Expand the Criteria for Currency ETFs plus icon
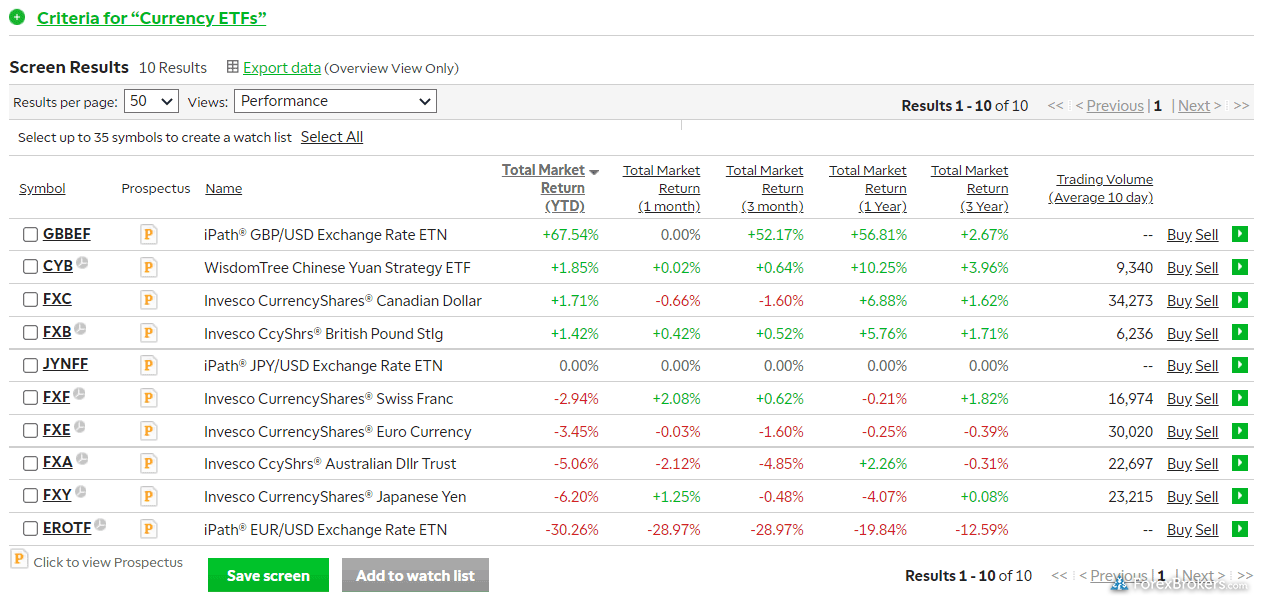This screenshot has width=1273, height=606. click(x=17, y=17)
